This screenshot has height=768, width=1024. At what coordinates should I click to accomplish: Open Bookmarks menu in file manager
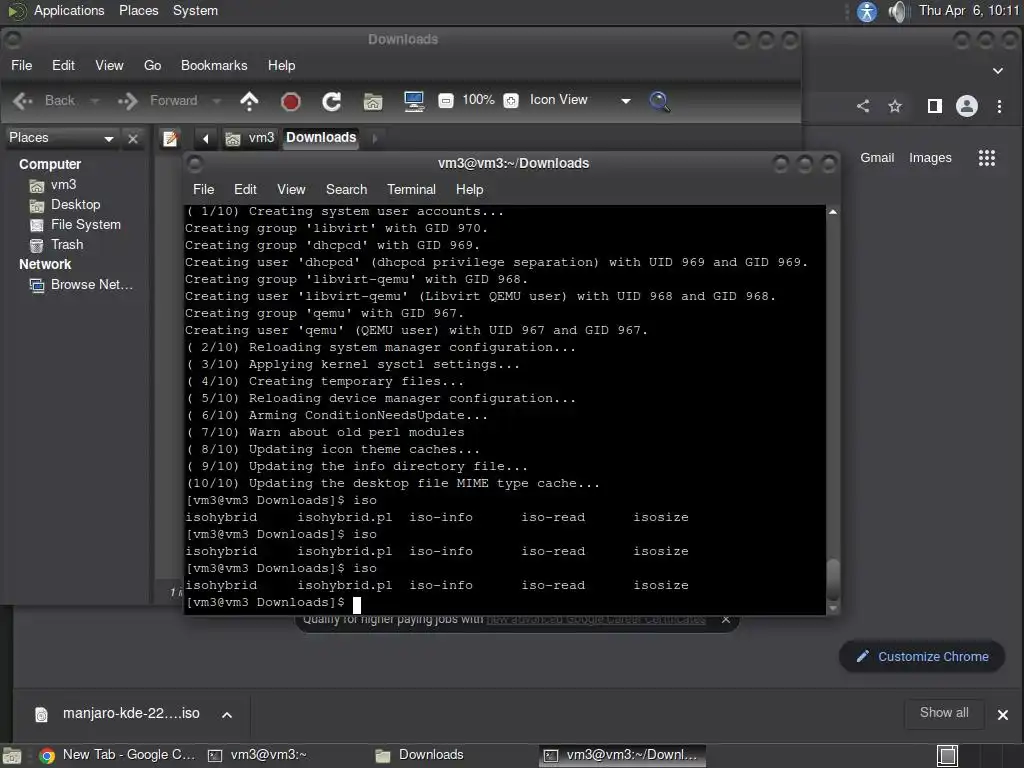pyautogui.click(x=214, y=65)
